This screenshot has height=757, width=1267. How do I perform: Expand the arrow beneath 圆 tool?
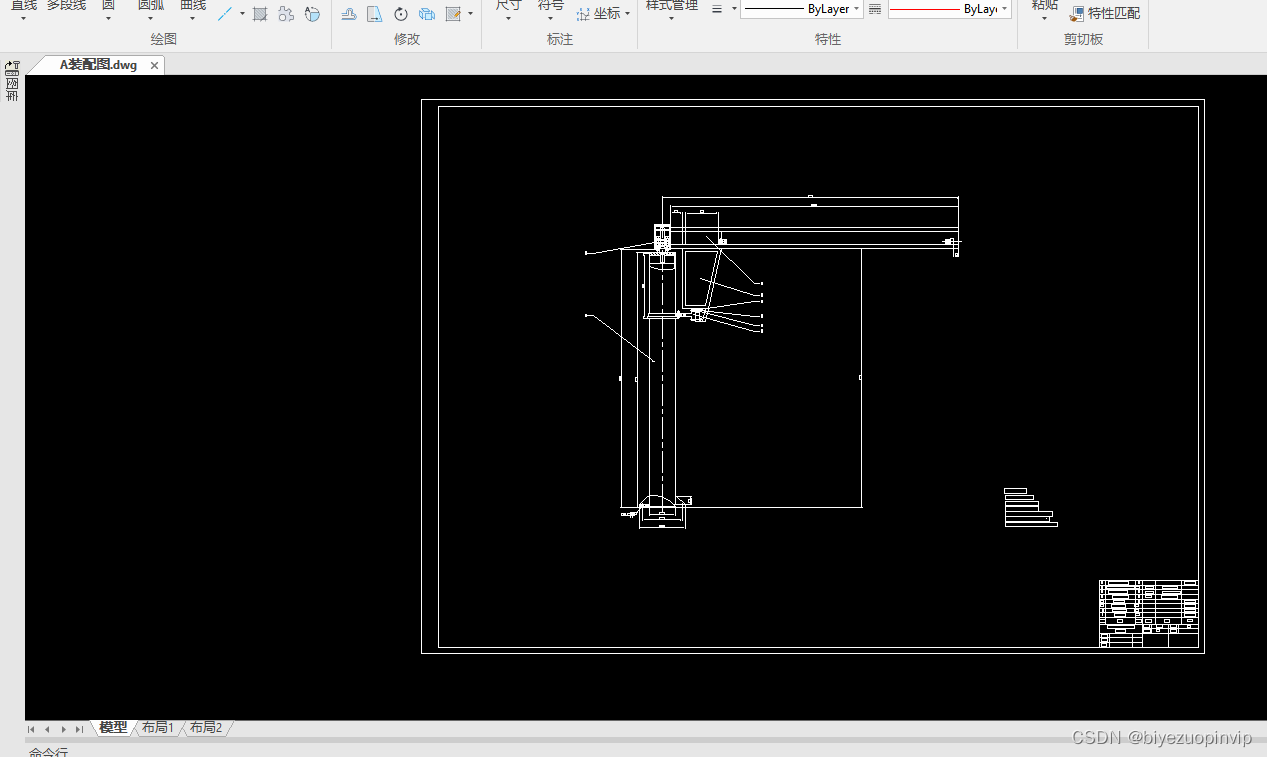tap(108, 18)
